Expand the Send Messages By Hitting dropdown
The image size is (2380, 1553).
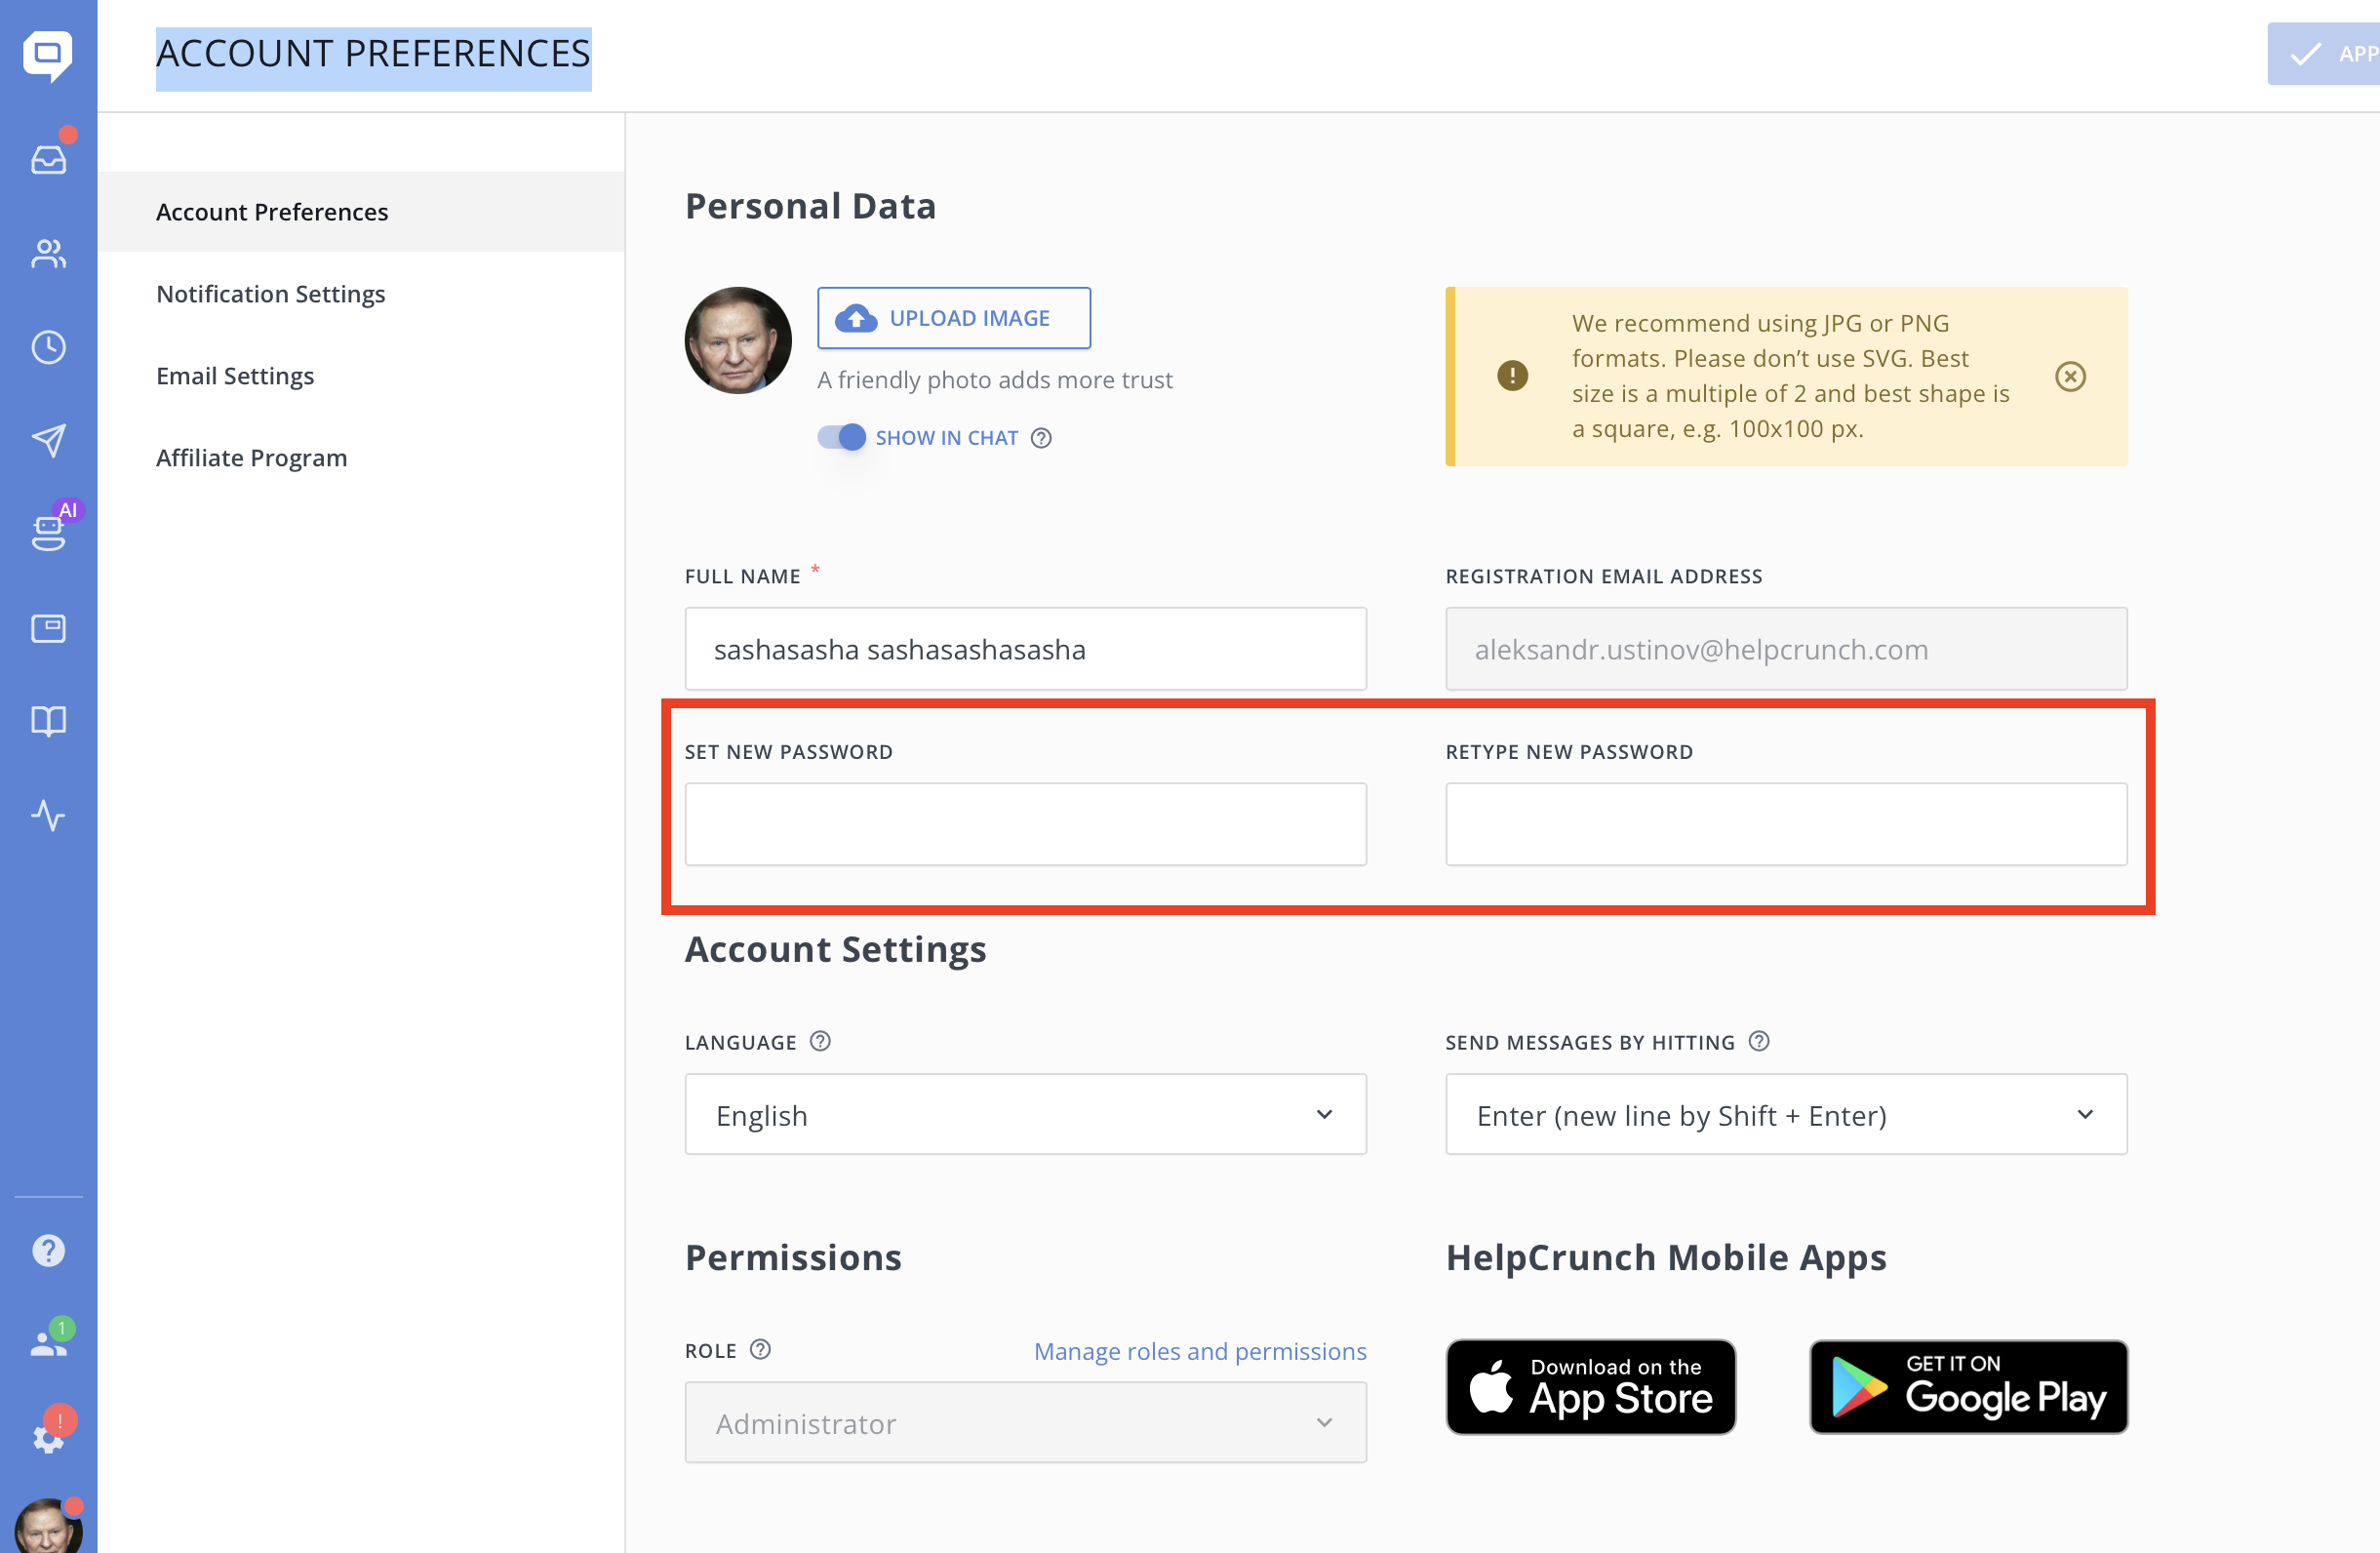(1785, 1114)
